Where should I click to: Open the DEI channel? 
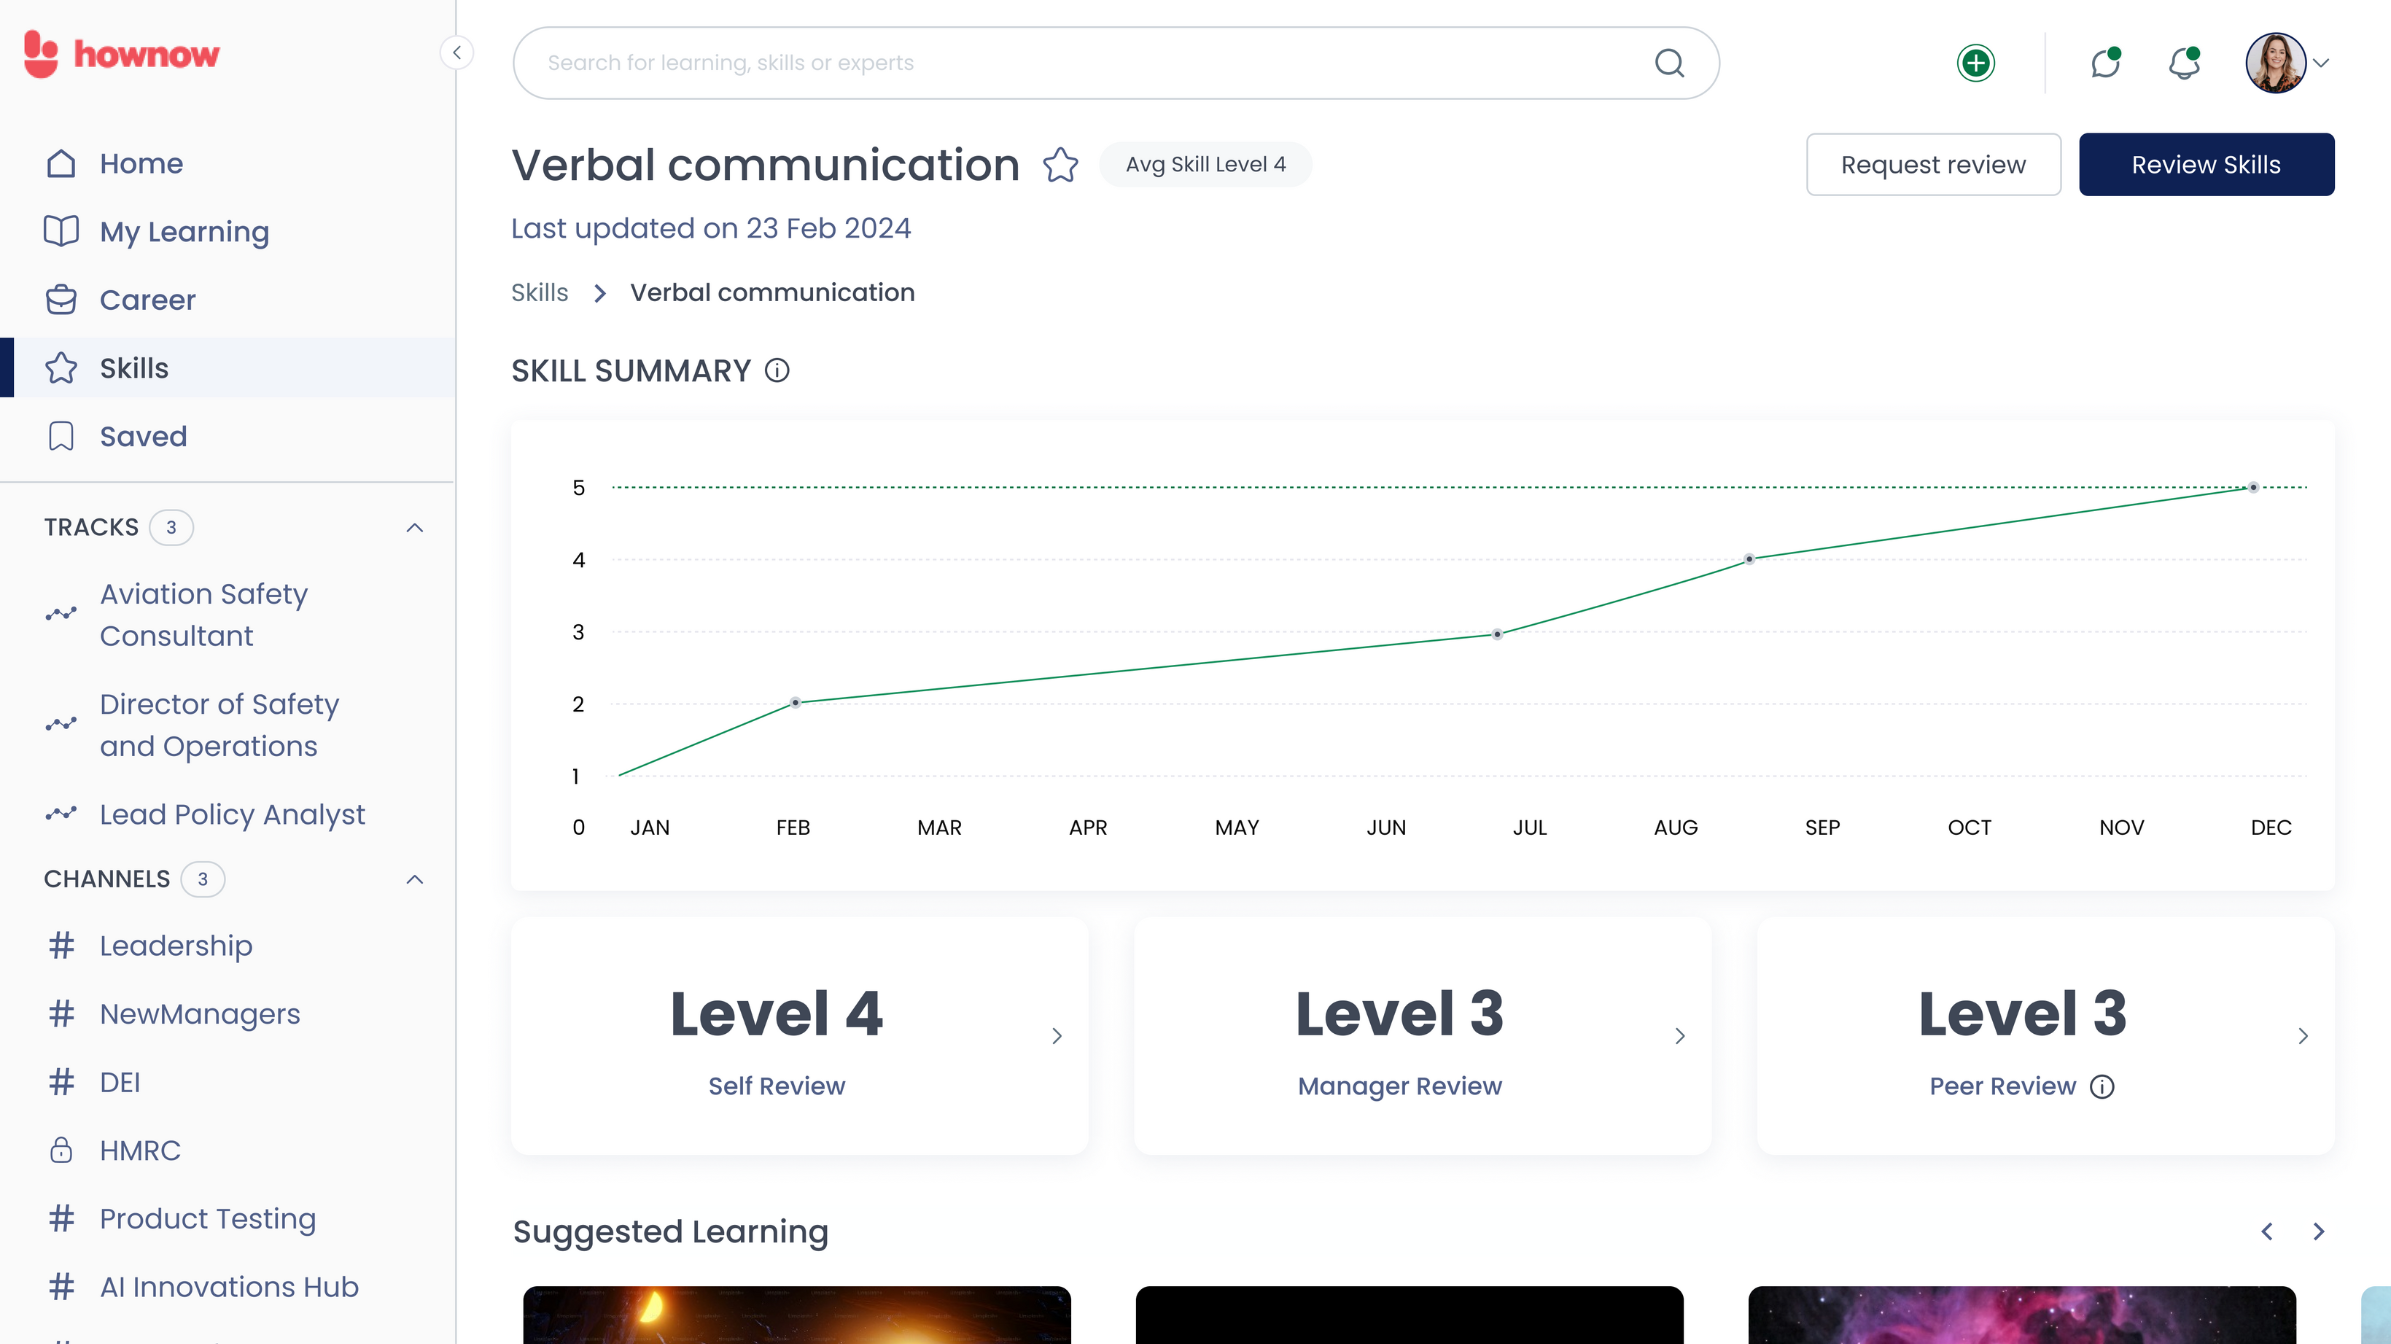(118, 1081)
